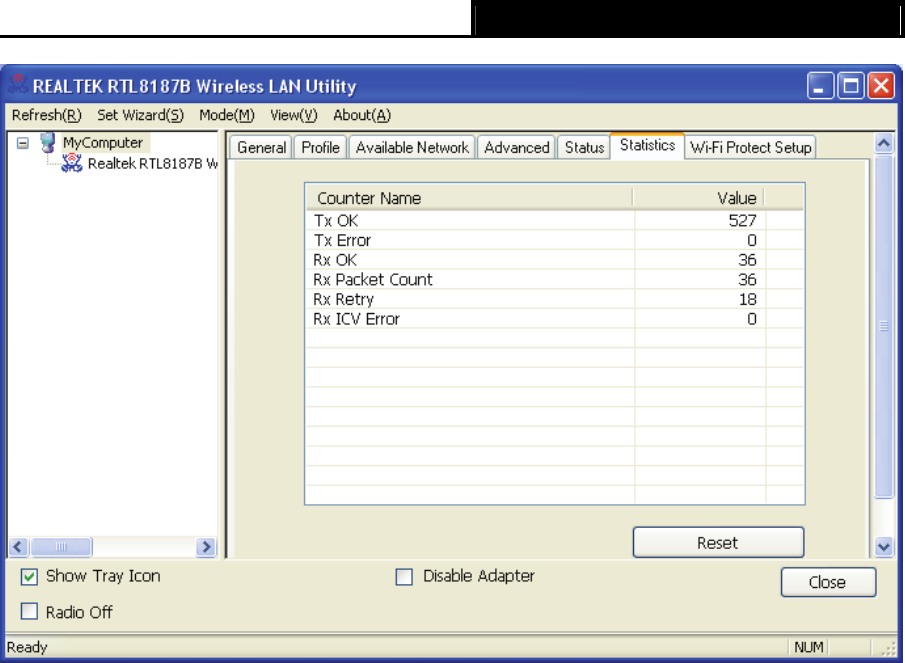This screenshot has width=905, height=663.
Task: Click the NUM status bar indicator
Action: coord(809,647)
